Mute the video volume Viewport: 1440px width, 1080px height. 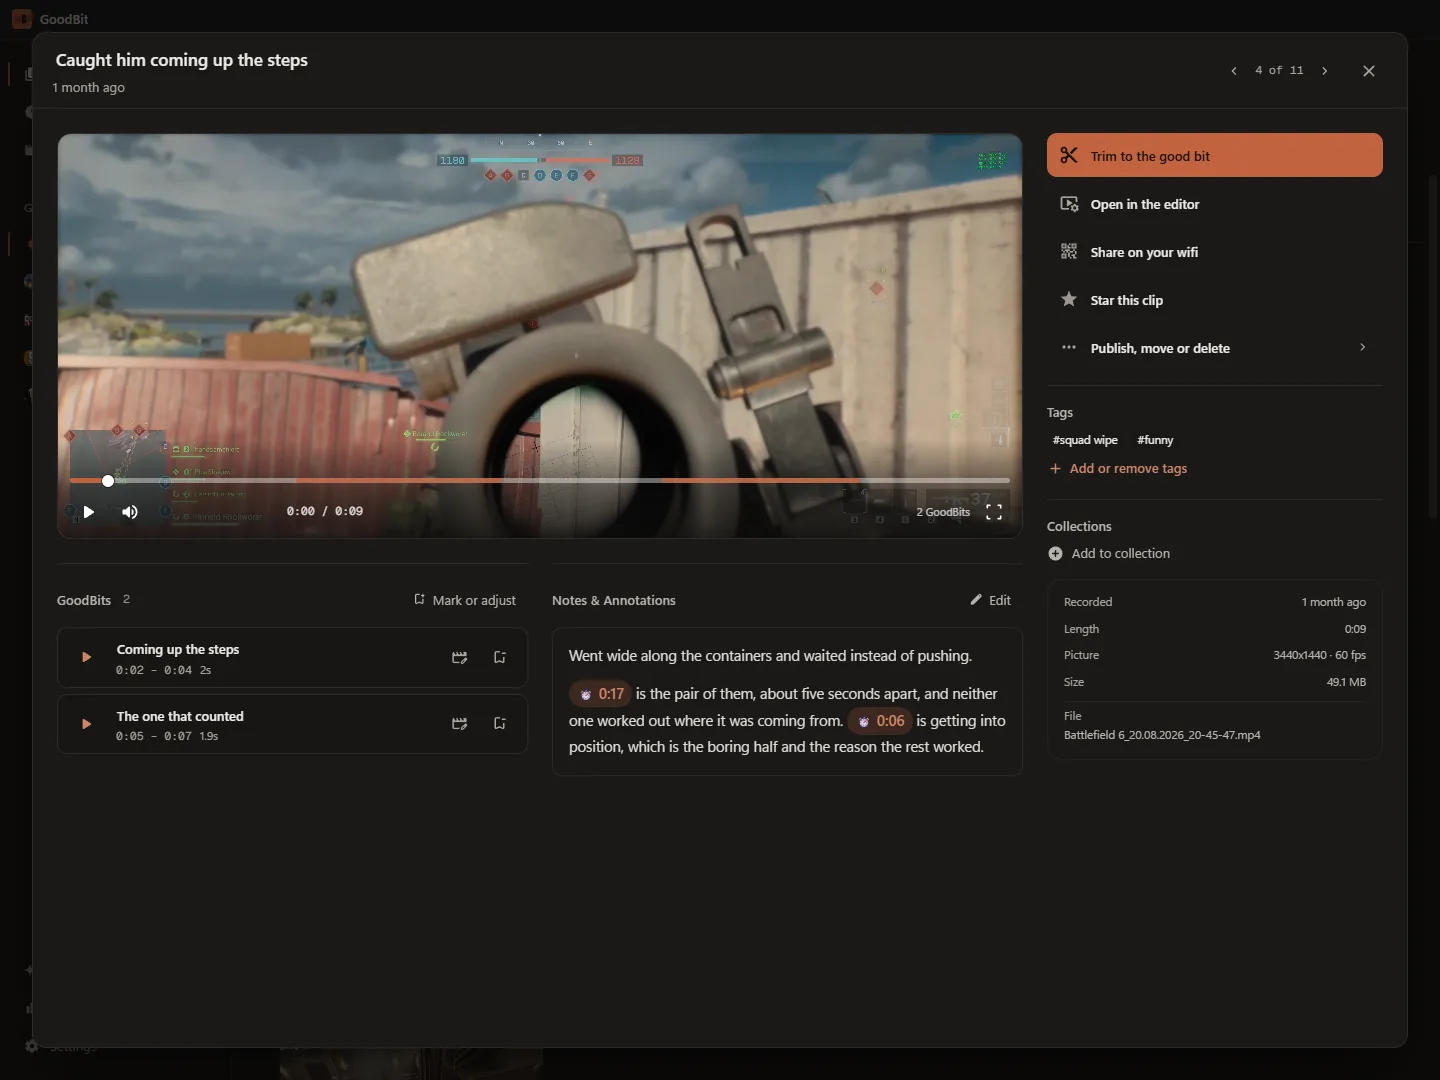click(x=130, y=512)
